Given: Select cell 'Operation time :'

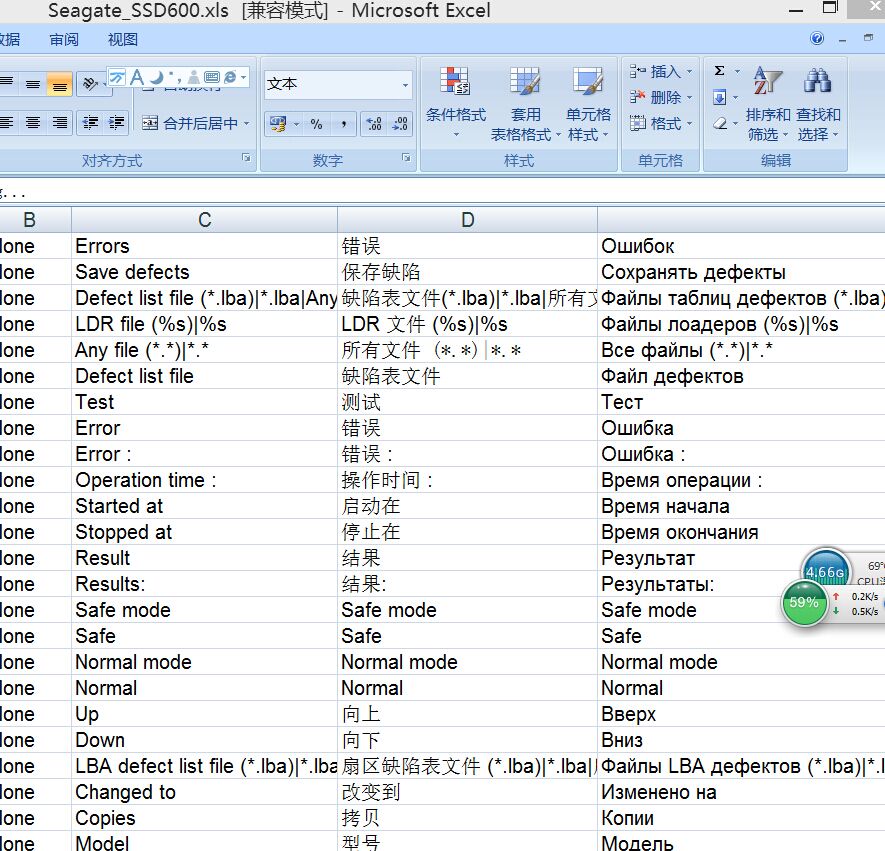Looking at the screenshot, I should tap(204, 480).
